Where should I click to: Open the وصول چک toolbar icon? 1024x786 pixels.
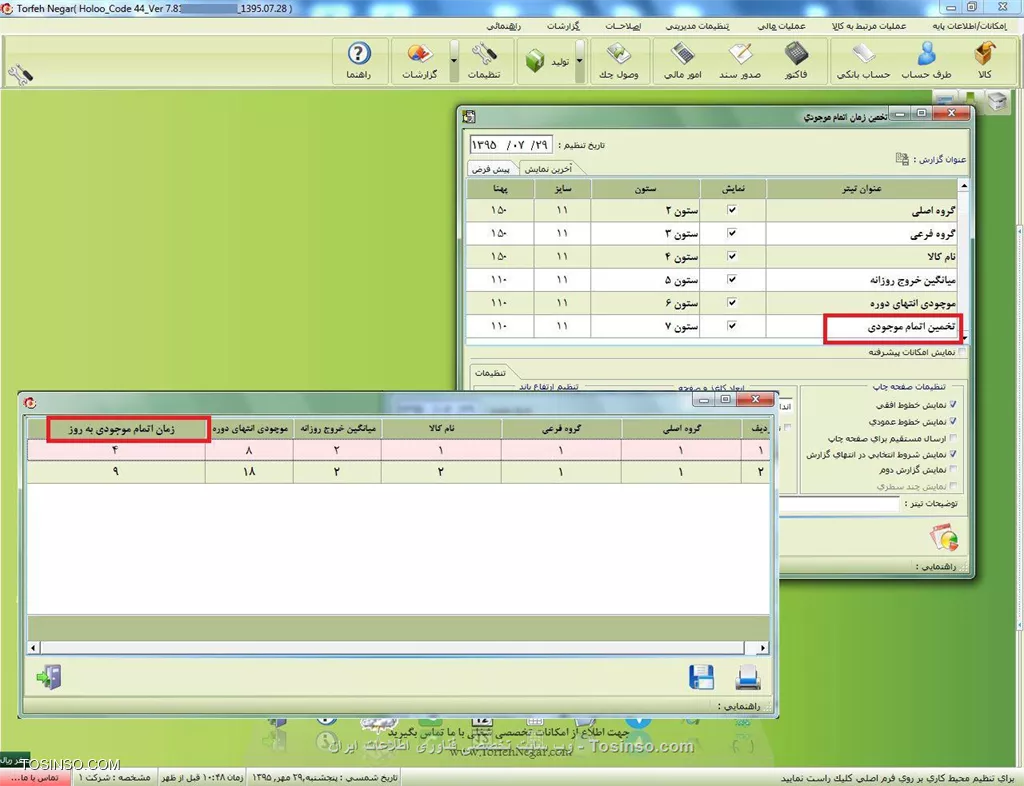coord(618,60)
